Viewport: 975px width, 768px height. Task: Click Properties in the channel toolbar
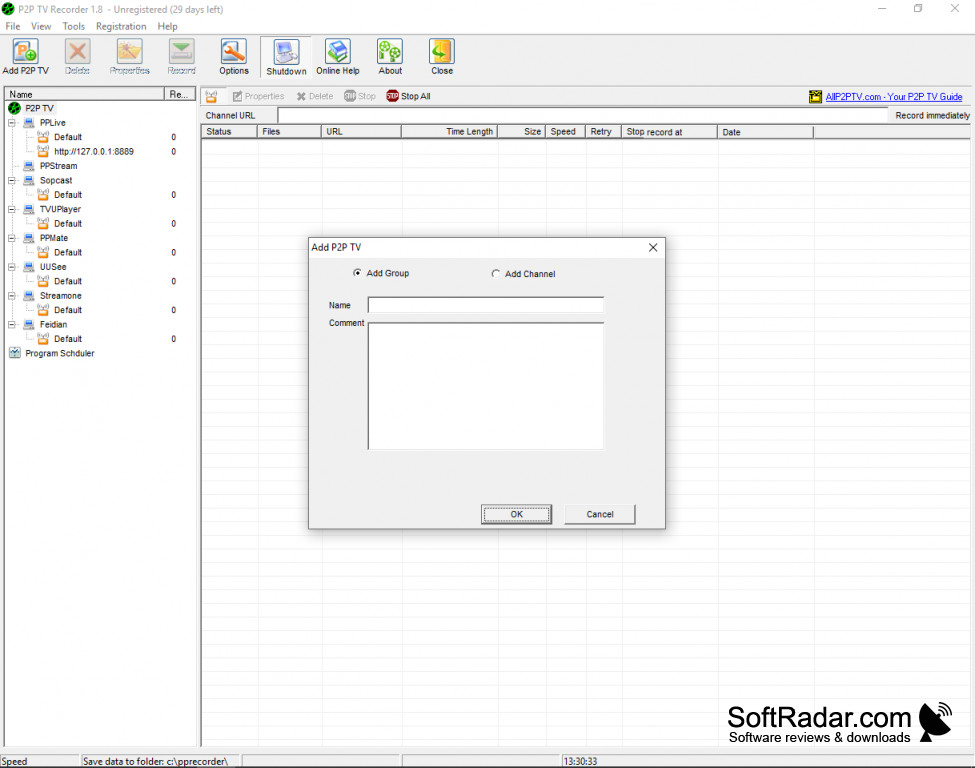tap(258, 96)
